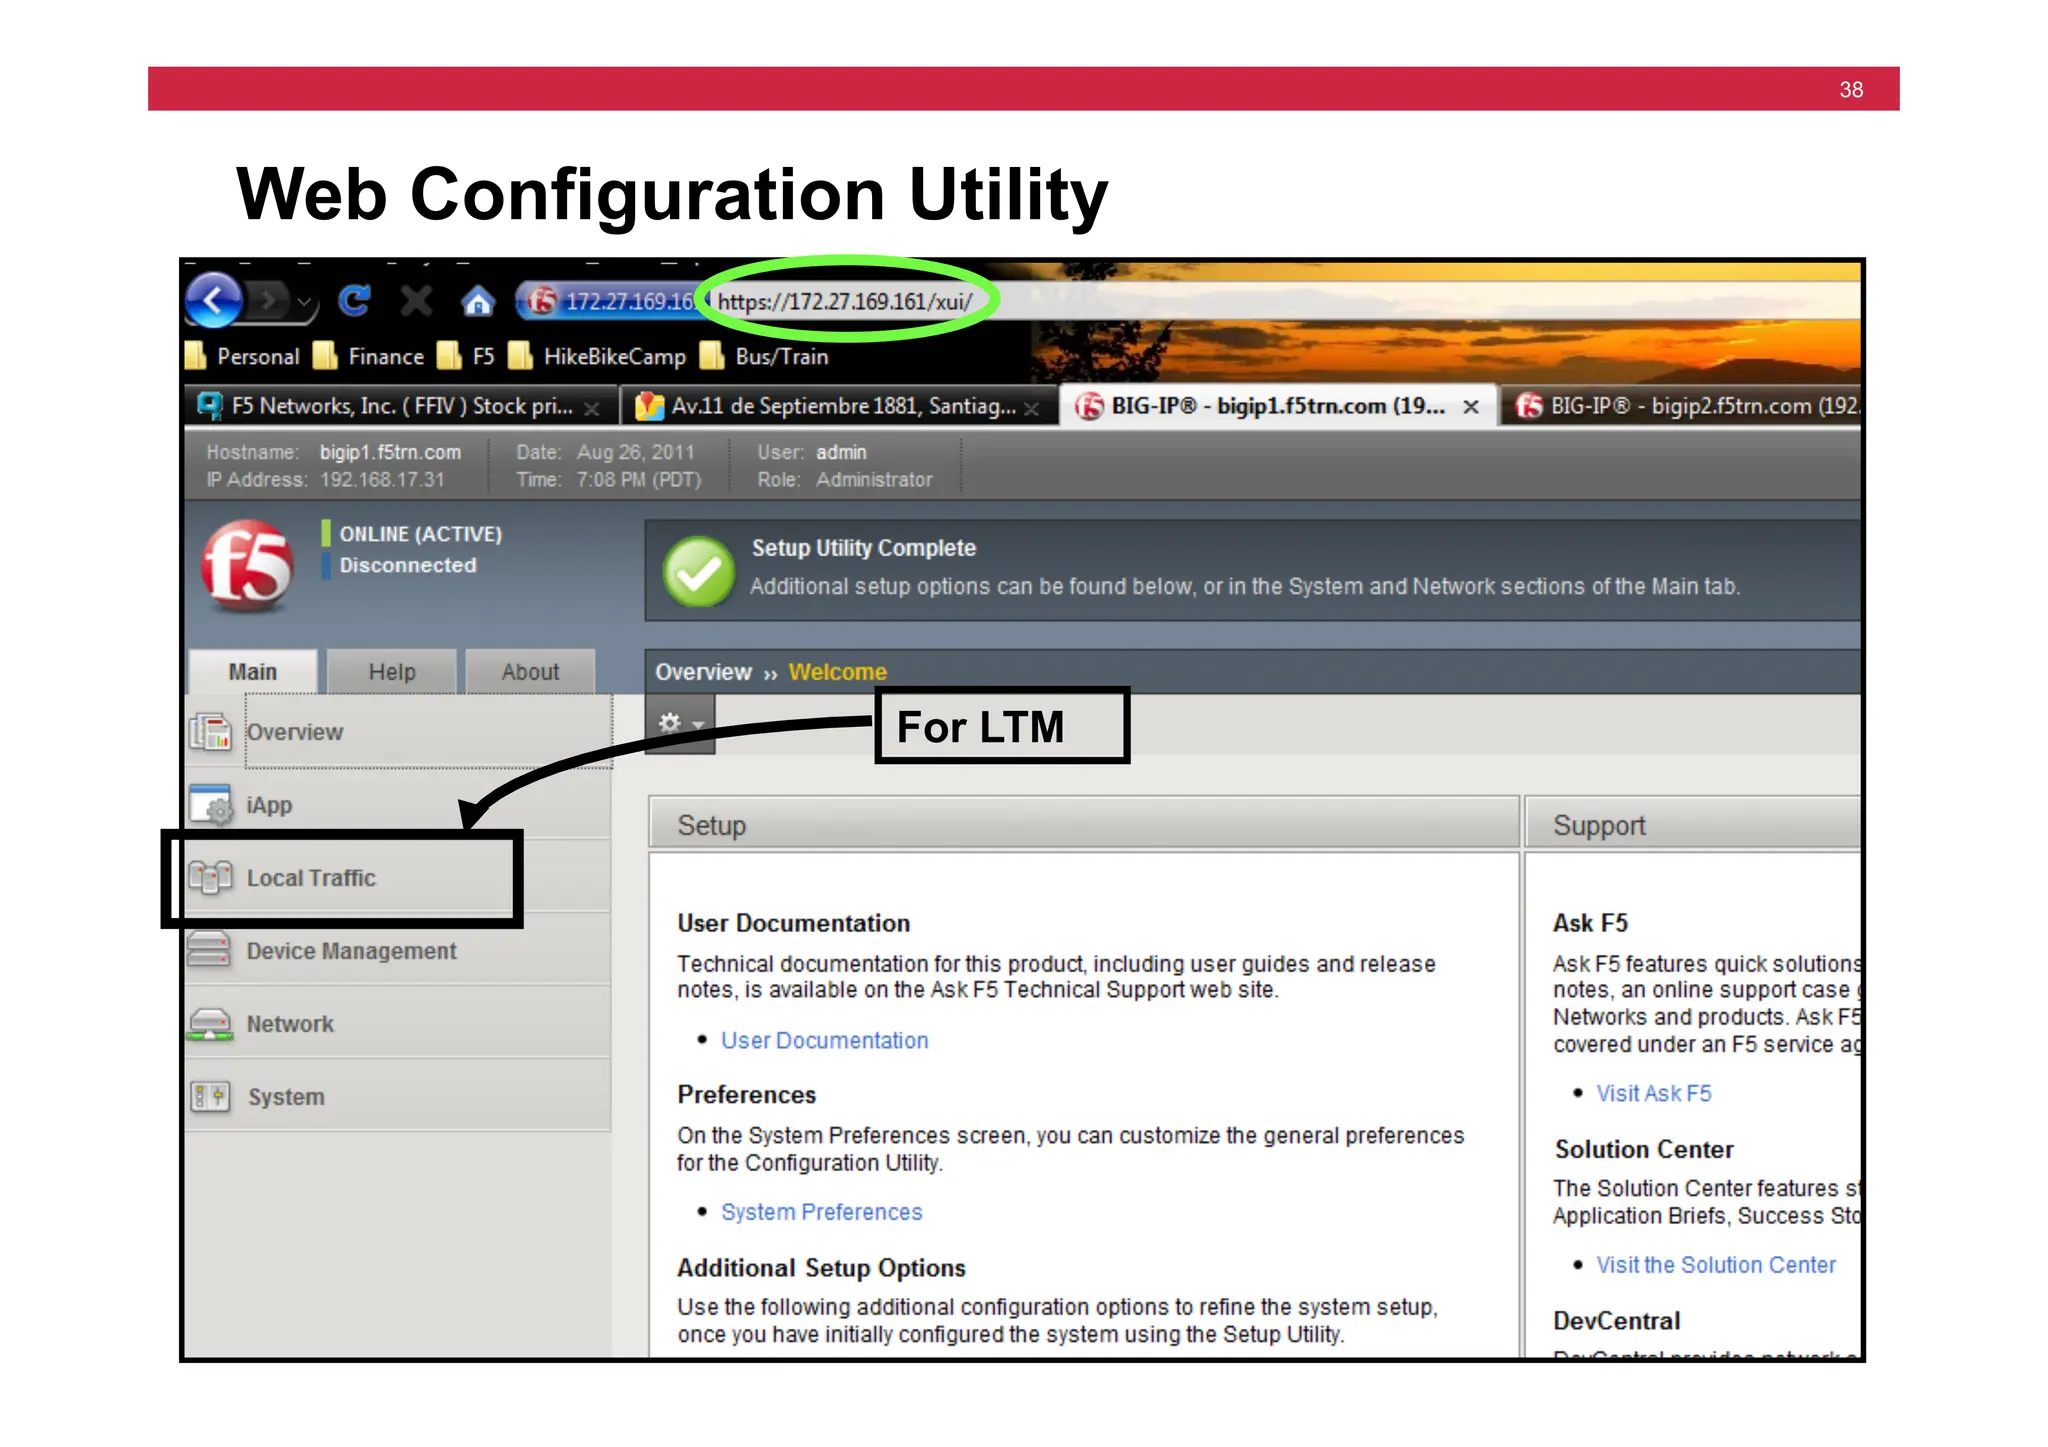The width and height of the screenshot is (2048, 1447).
Task: Close the Av.11 de Septiembre tab
Action: 1032,408
